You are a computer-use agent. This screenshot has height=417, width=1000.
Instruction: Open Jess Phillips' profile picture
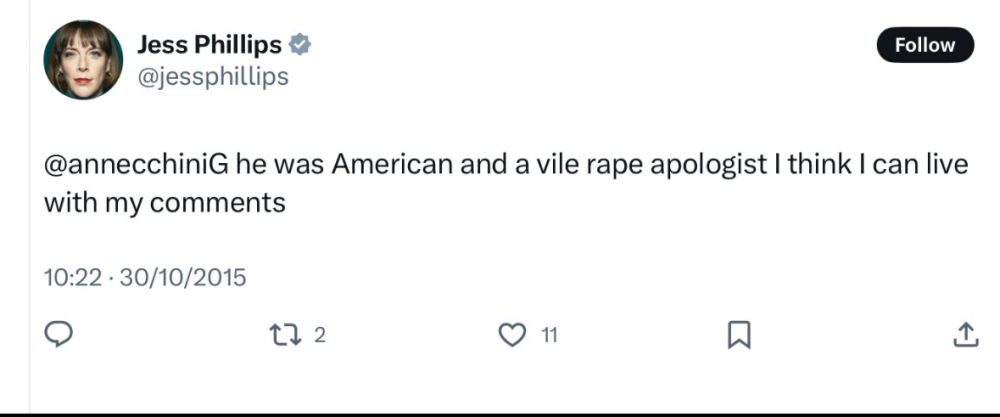[x=83, y=60]
